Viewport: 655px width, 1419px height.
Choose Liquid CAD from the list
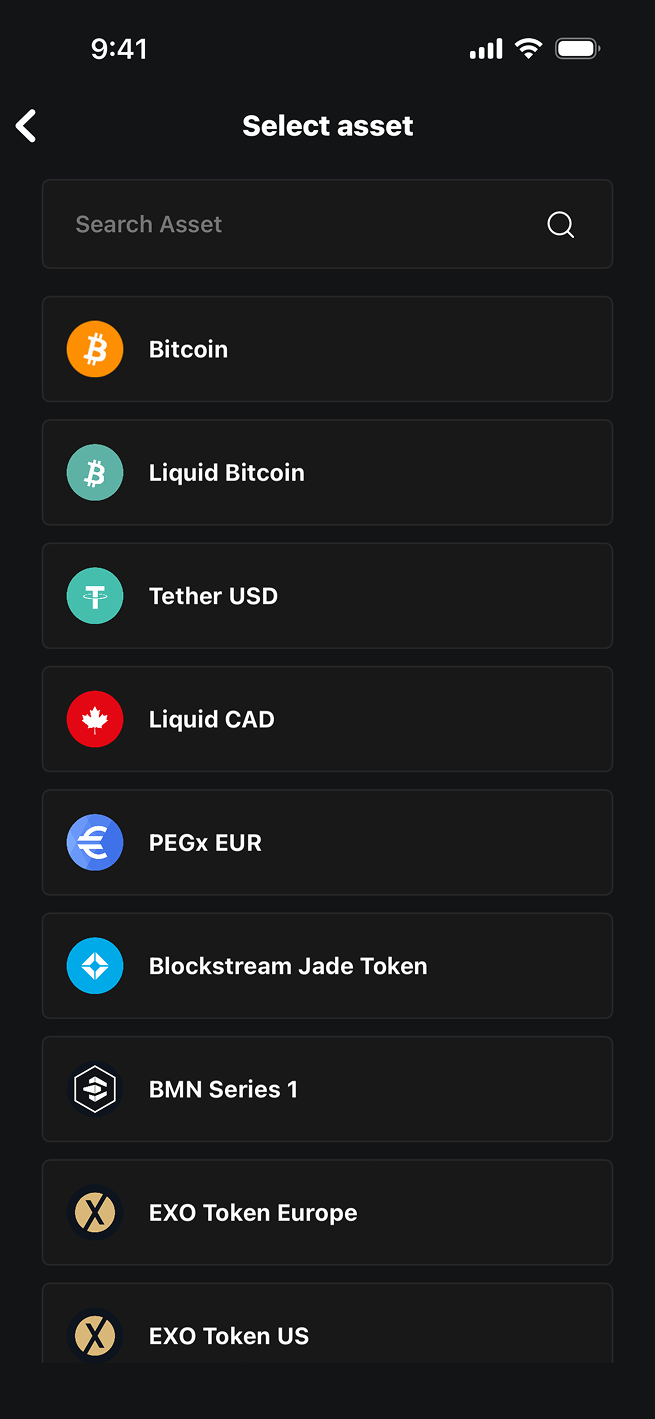pos(328,719)
